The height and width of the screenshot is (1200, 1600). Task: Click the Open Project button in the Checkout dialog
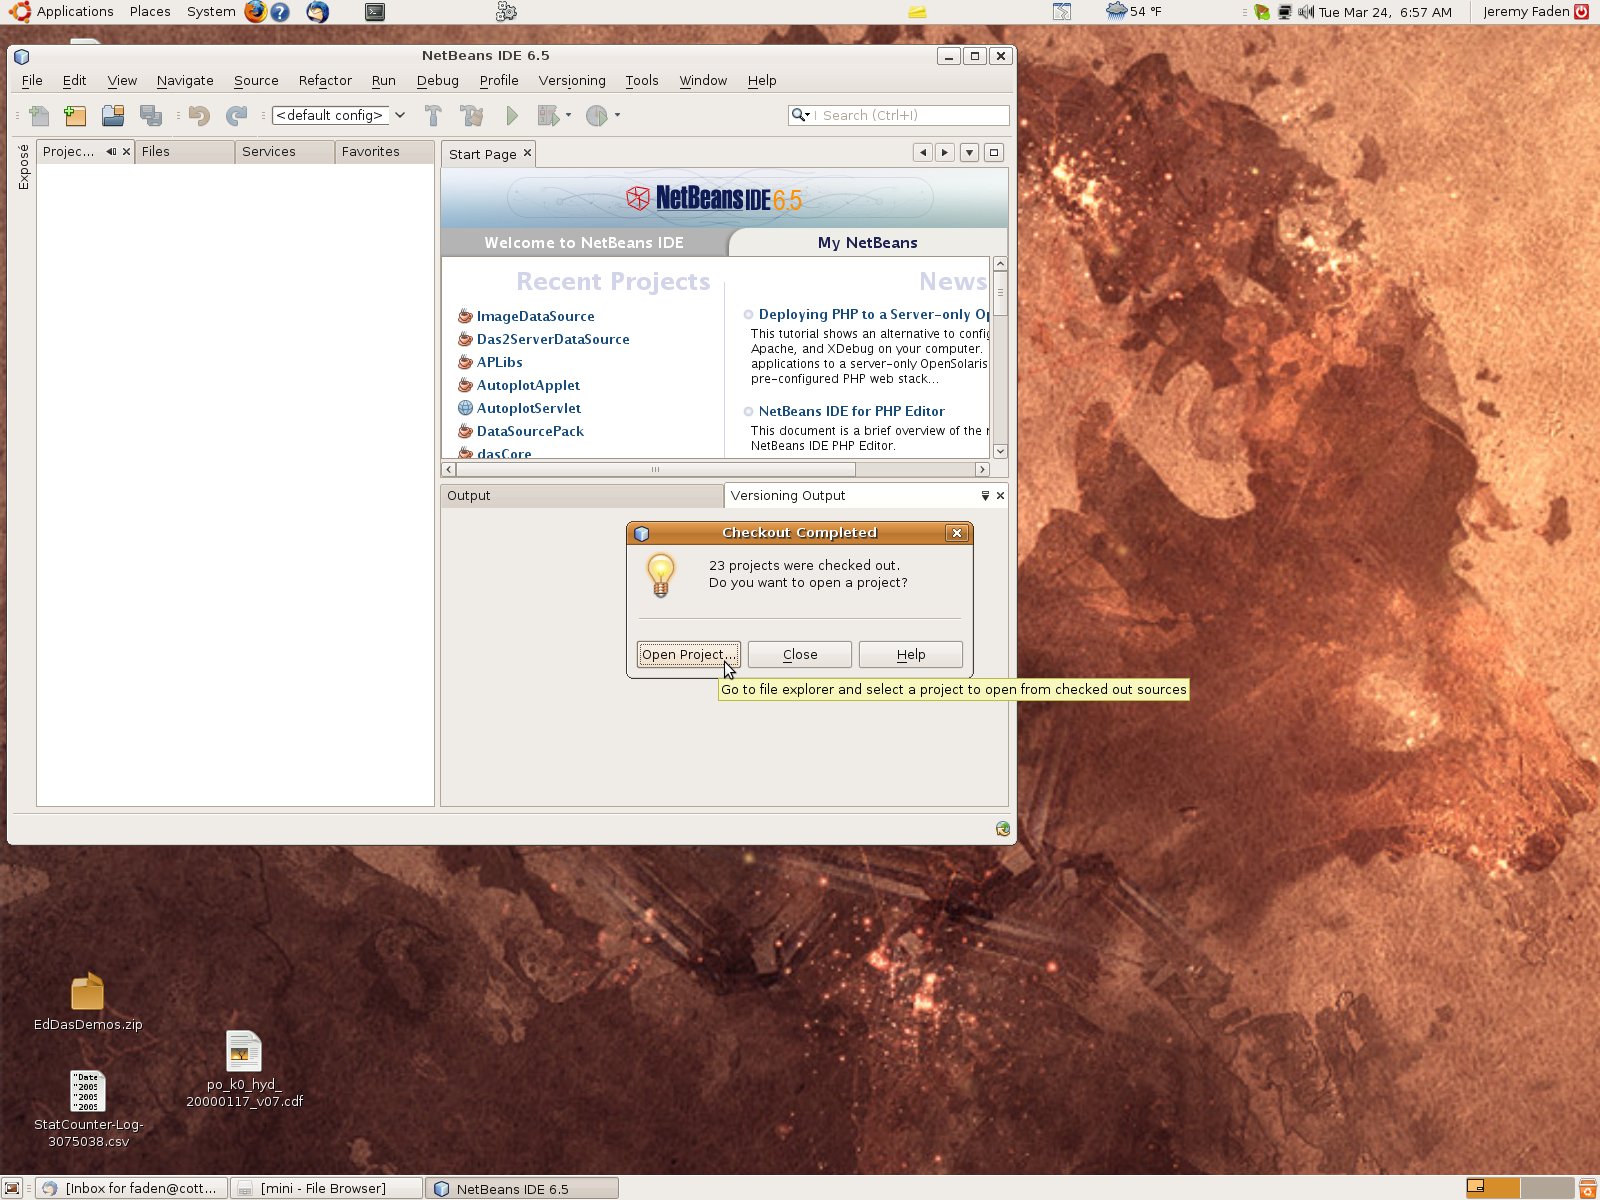click(x=688, y=654)
